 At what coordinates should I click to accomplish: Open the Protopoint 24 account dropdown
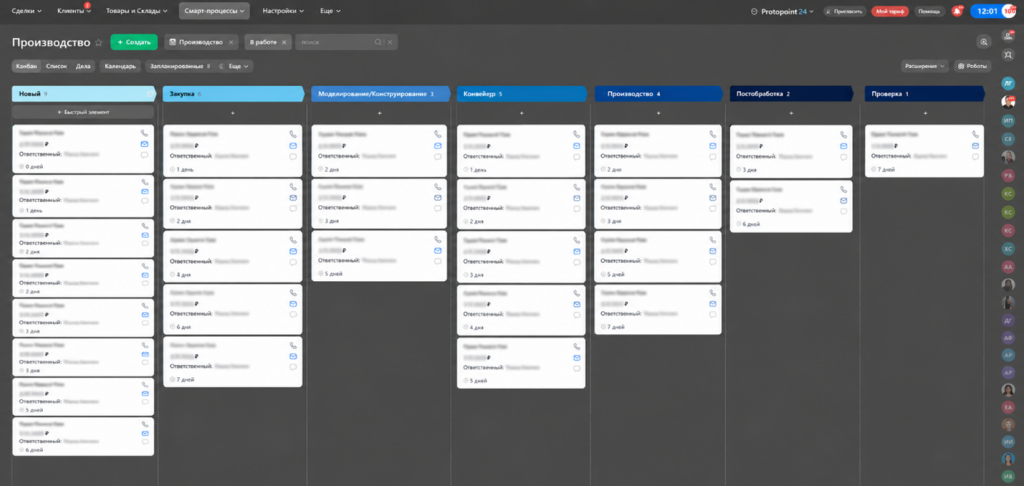click(x=783, y=11)
